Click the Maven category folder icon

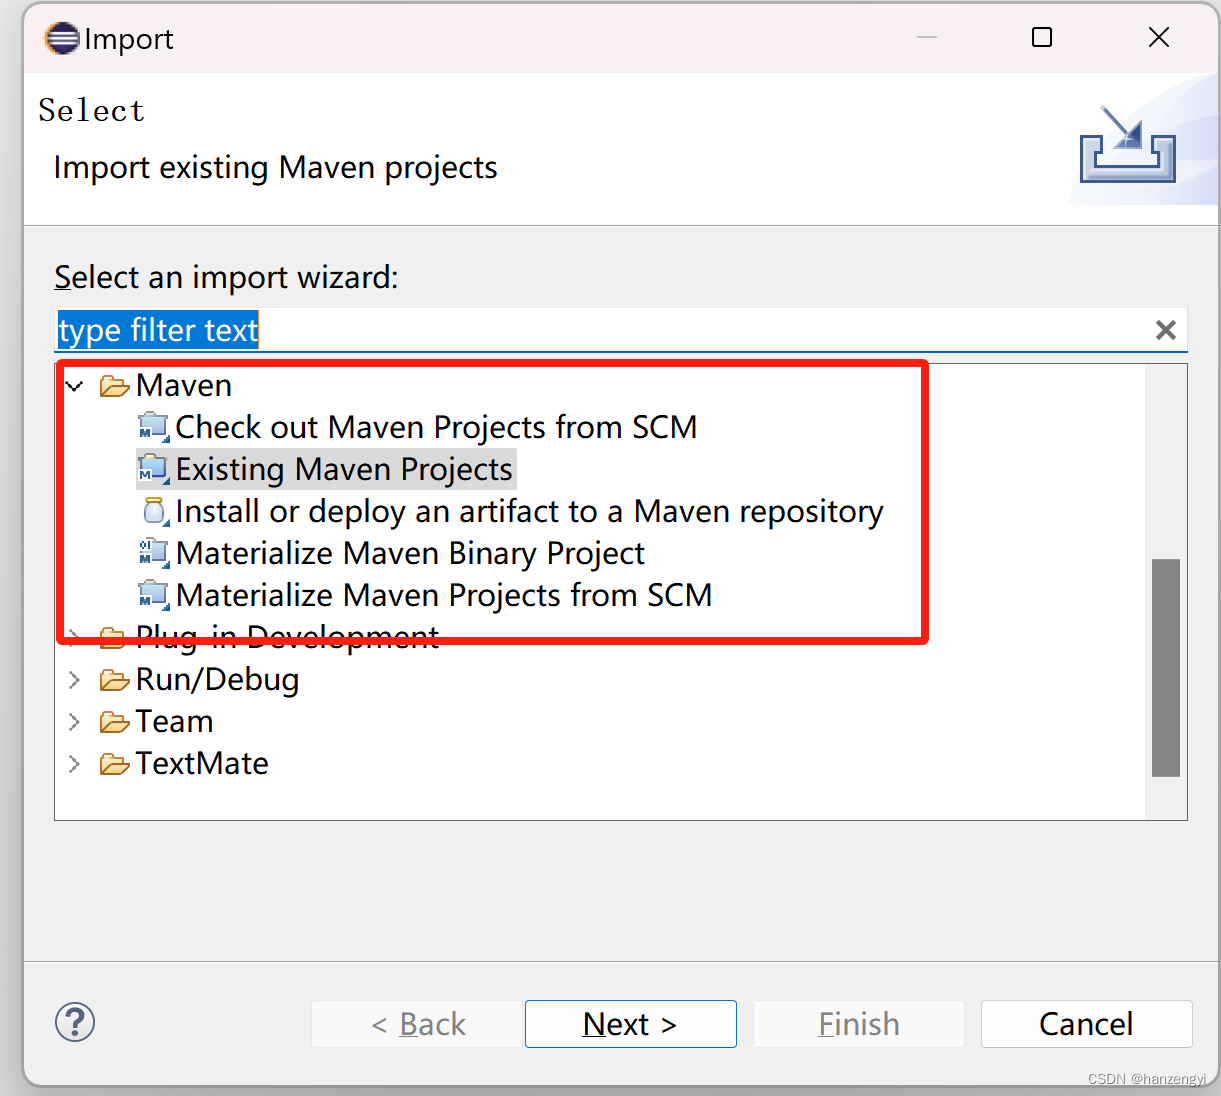[113, 385]
